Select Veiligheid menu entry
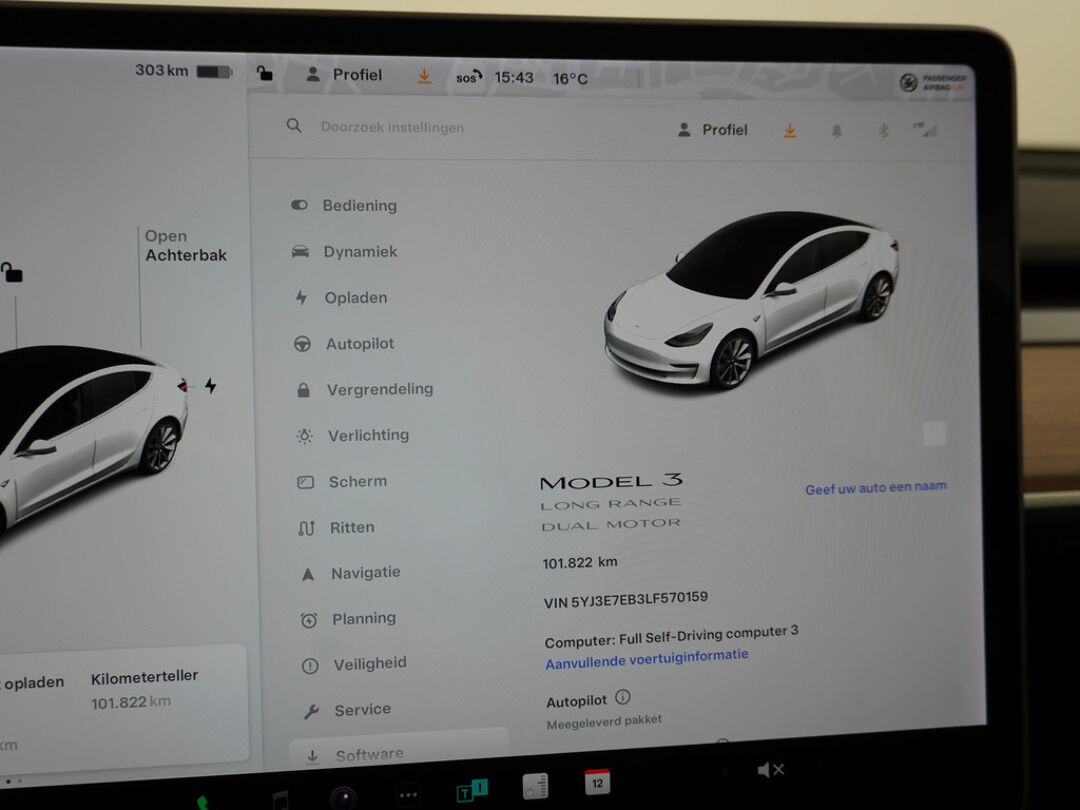This screenshot has width=1080, height=810. click(x=355, y=664)
